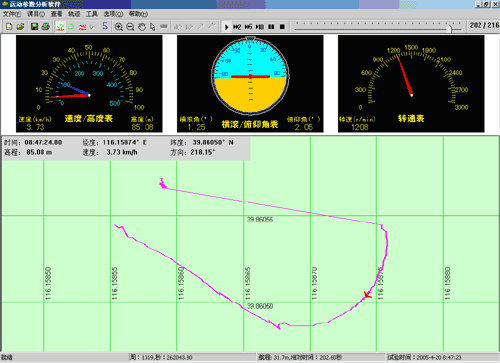Save using the floppy disk icon
500x363 pixels.
34,27
